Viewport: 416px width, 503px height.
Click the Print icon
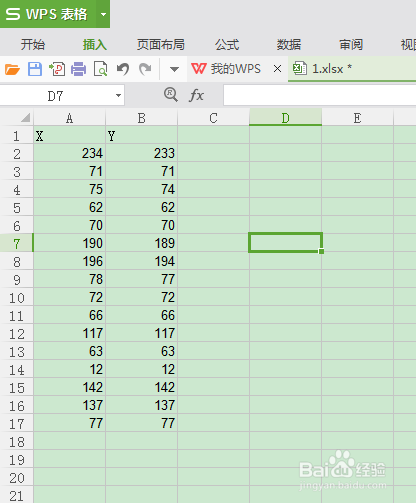[79, 69]
